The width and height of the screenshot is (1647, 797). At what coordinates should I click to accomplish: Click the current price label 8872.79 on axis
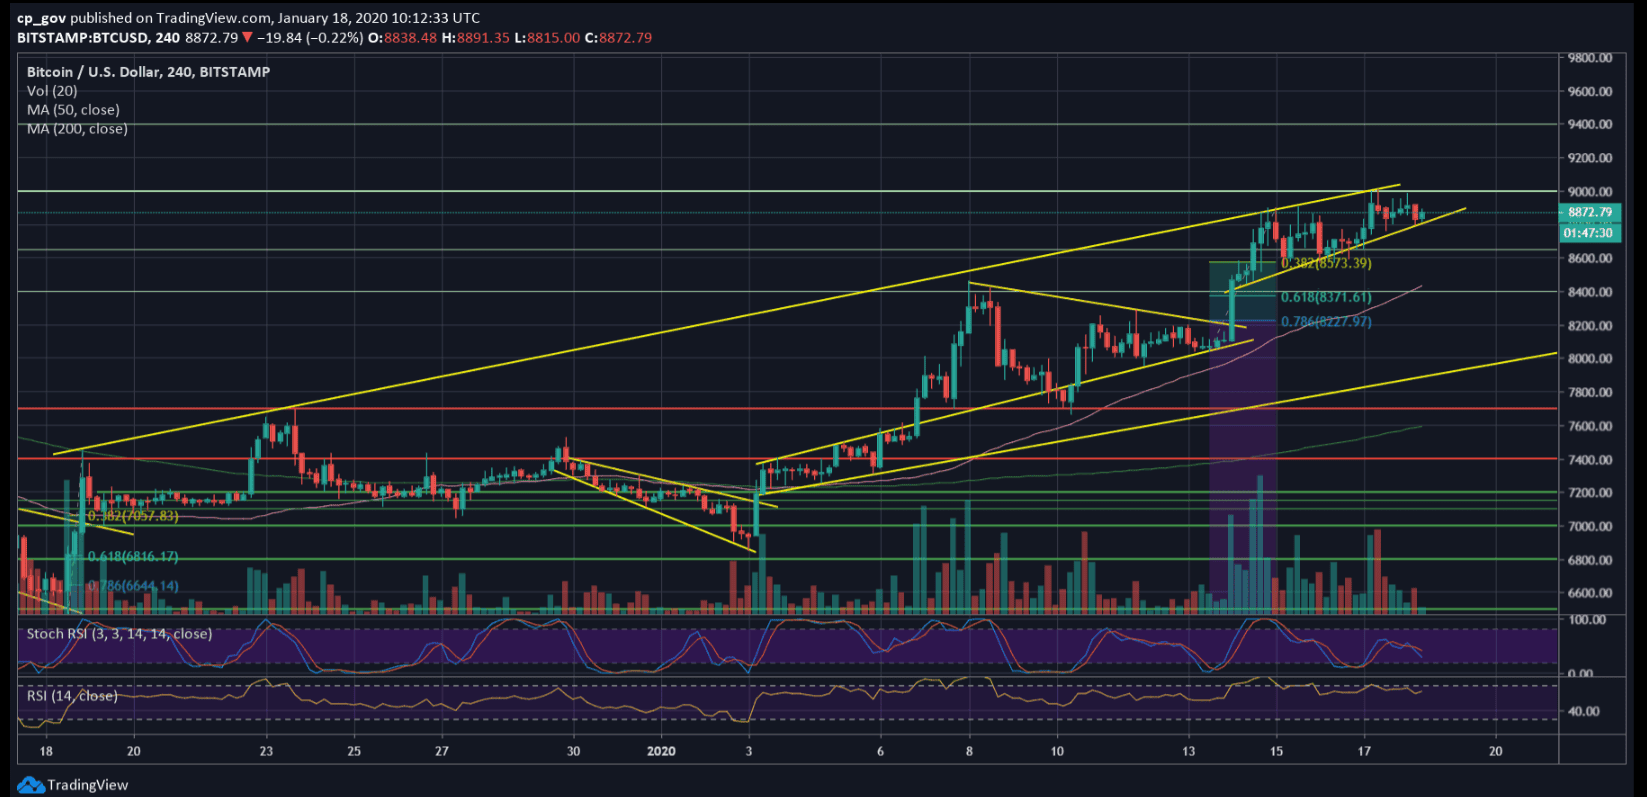(x=1589, y=212)
